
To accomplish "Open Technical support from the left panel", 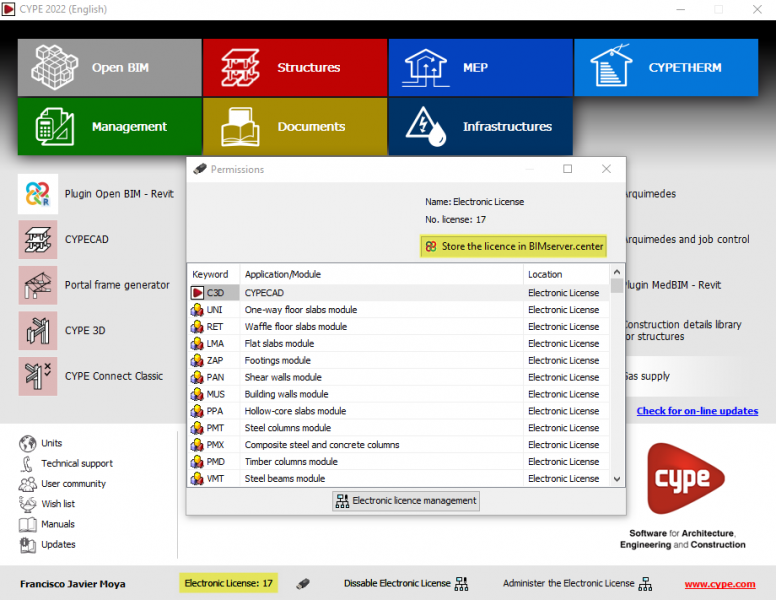I will point(76,463).
